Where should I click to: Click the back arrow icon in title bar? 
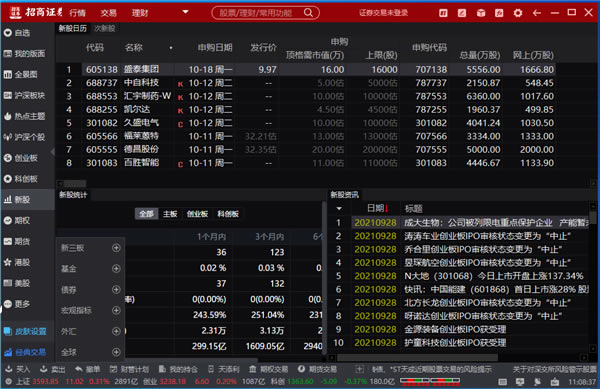536,13
